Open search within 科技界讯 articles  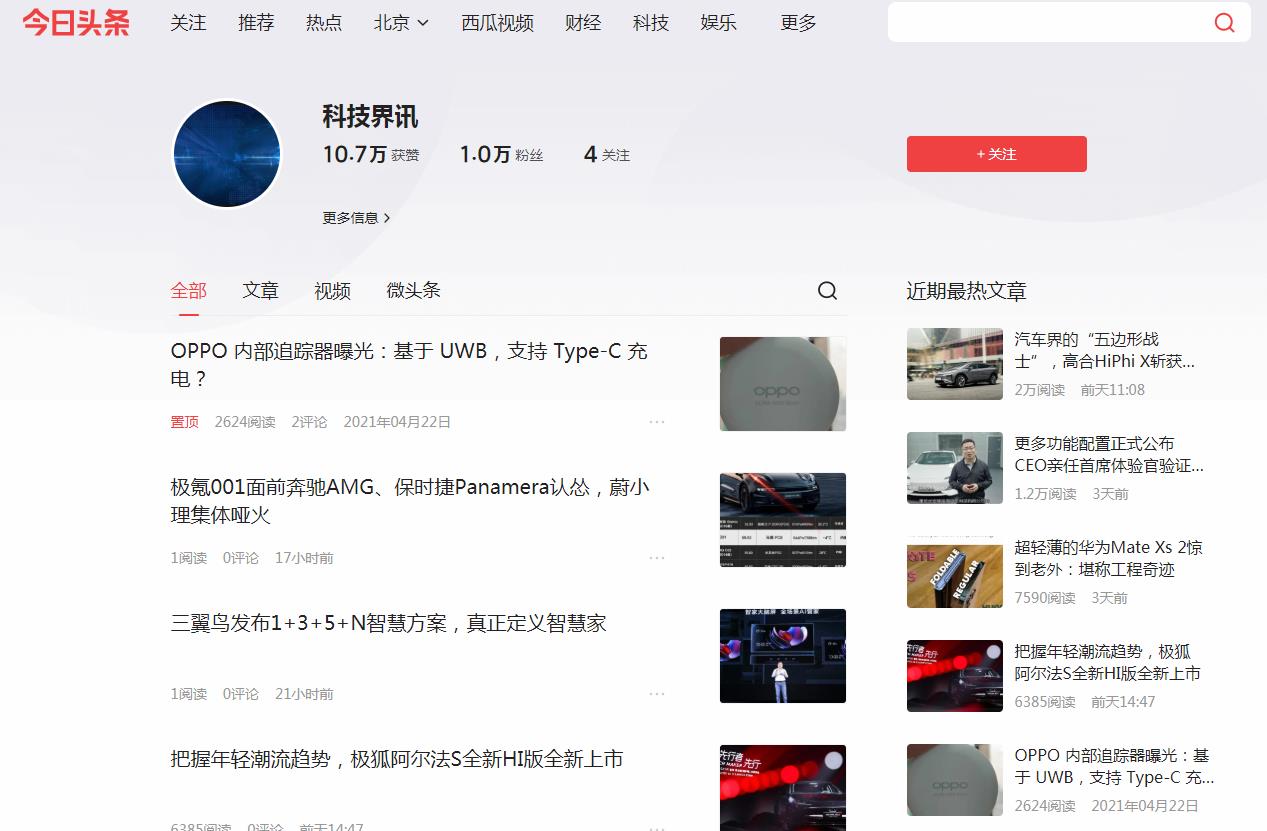[827, 290]
